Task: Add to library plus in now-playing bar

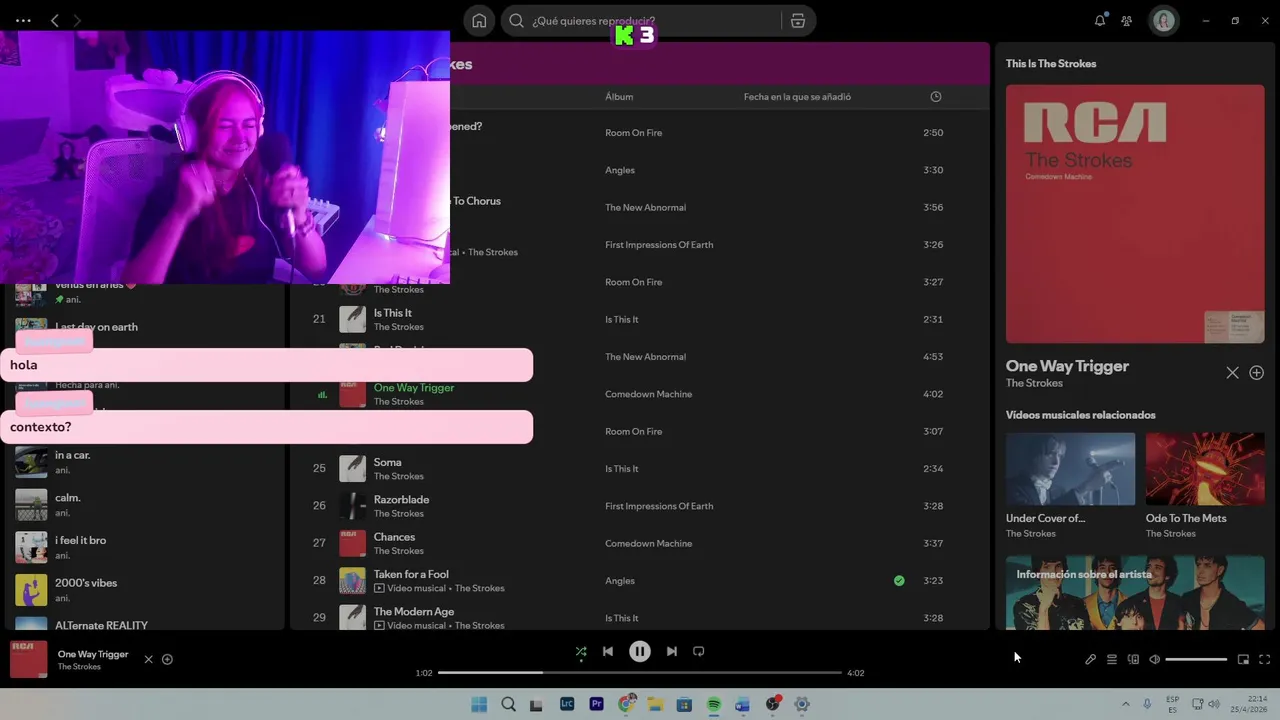Action: point(167,659)
